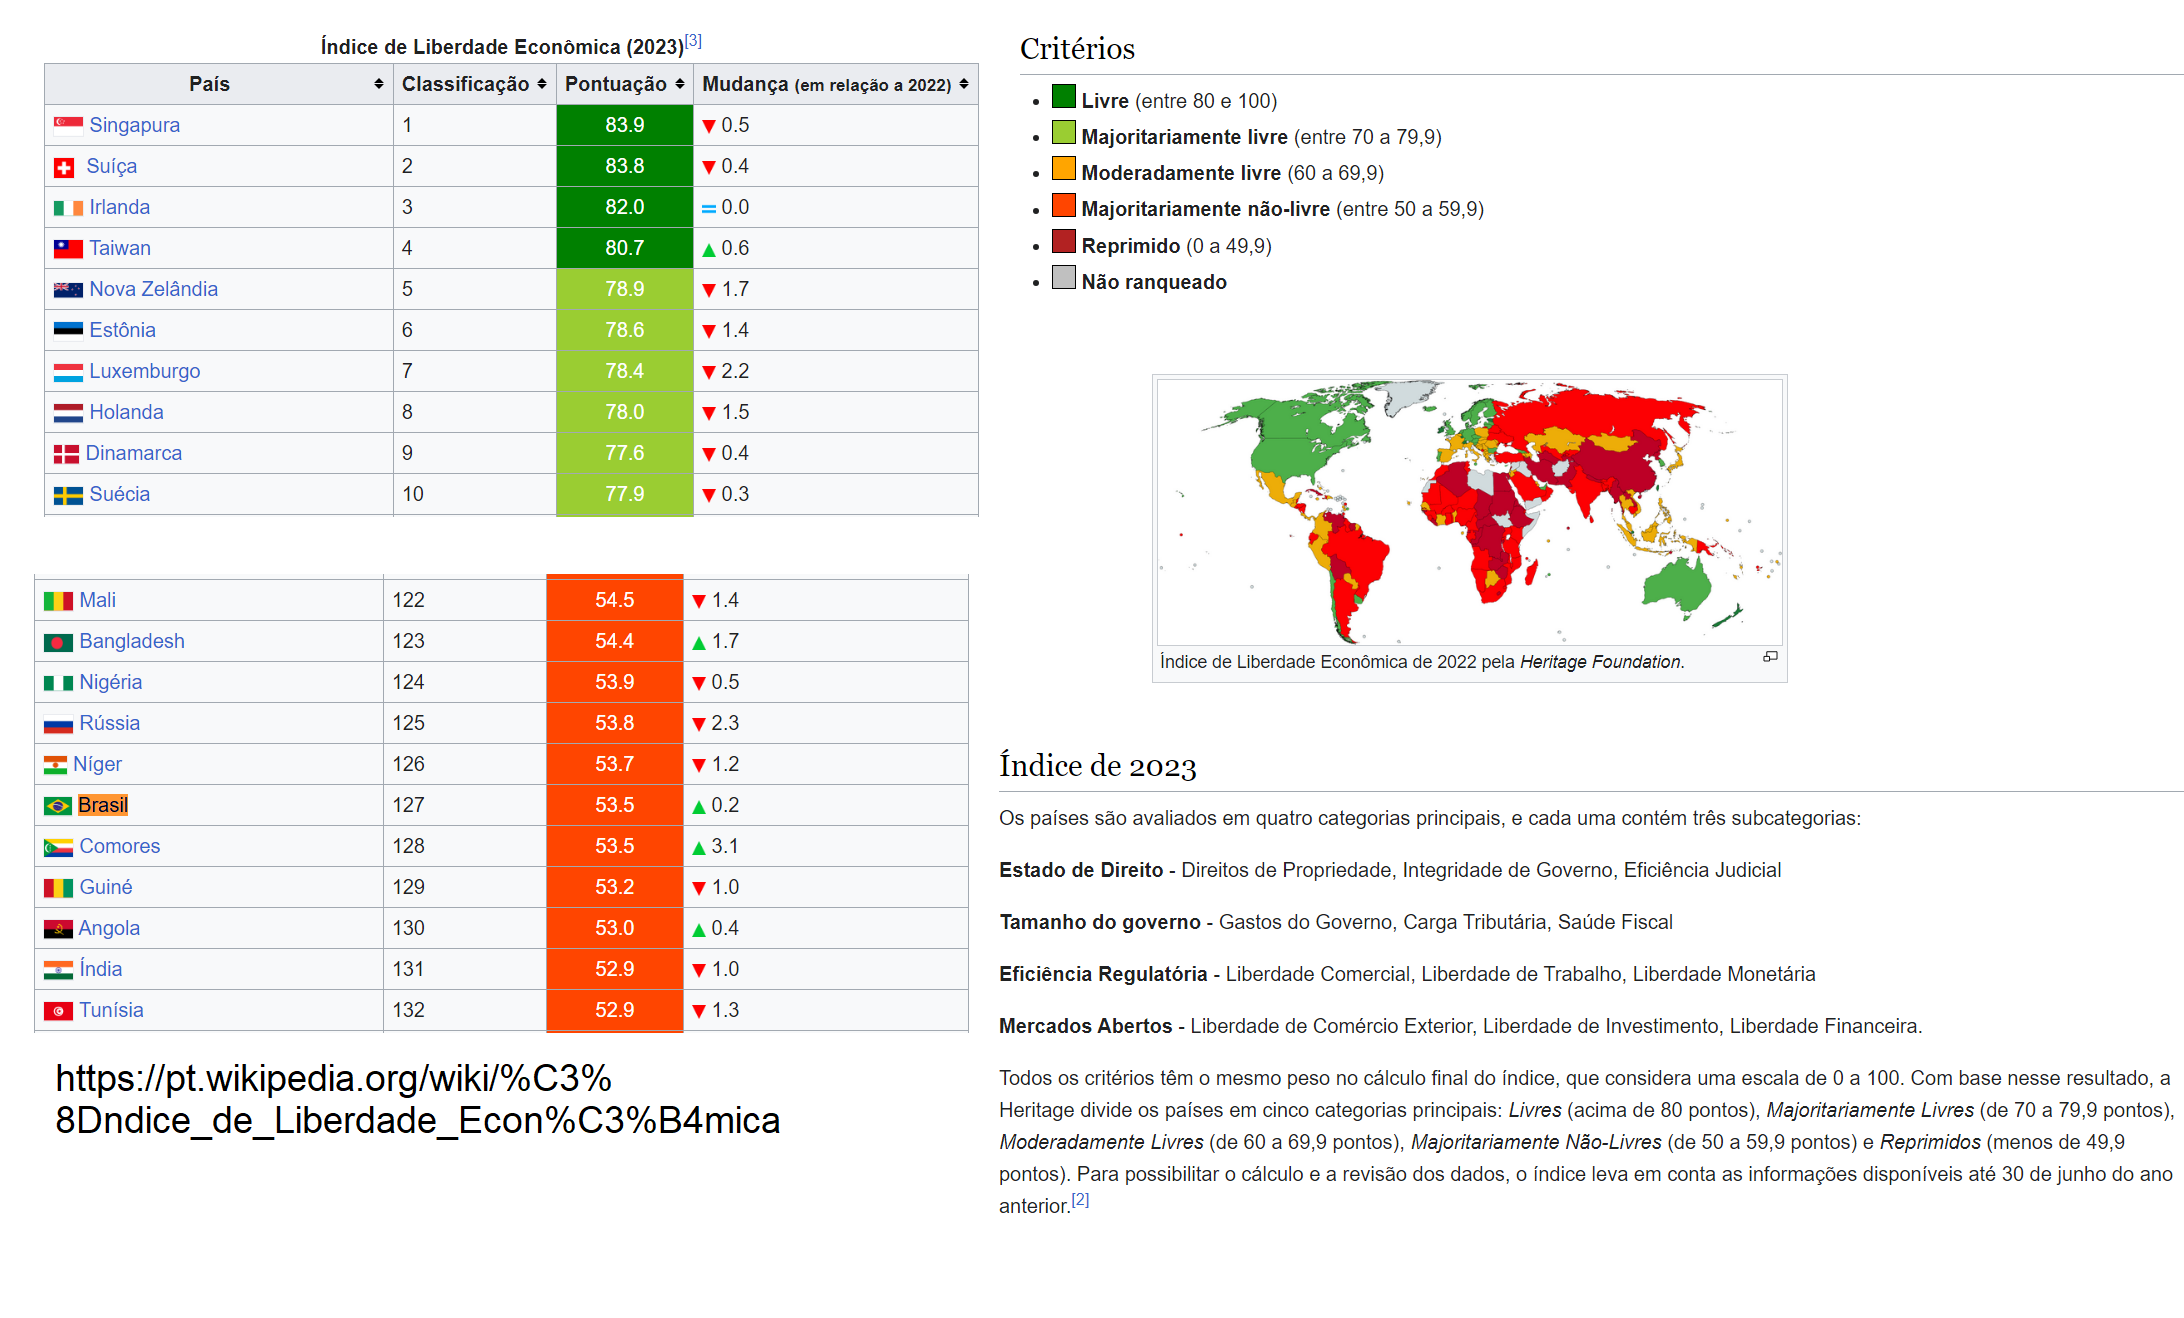2184x1318 pixels.
Task: Click the Brazil flag icon
Action: click(57, 806)
